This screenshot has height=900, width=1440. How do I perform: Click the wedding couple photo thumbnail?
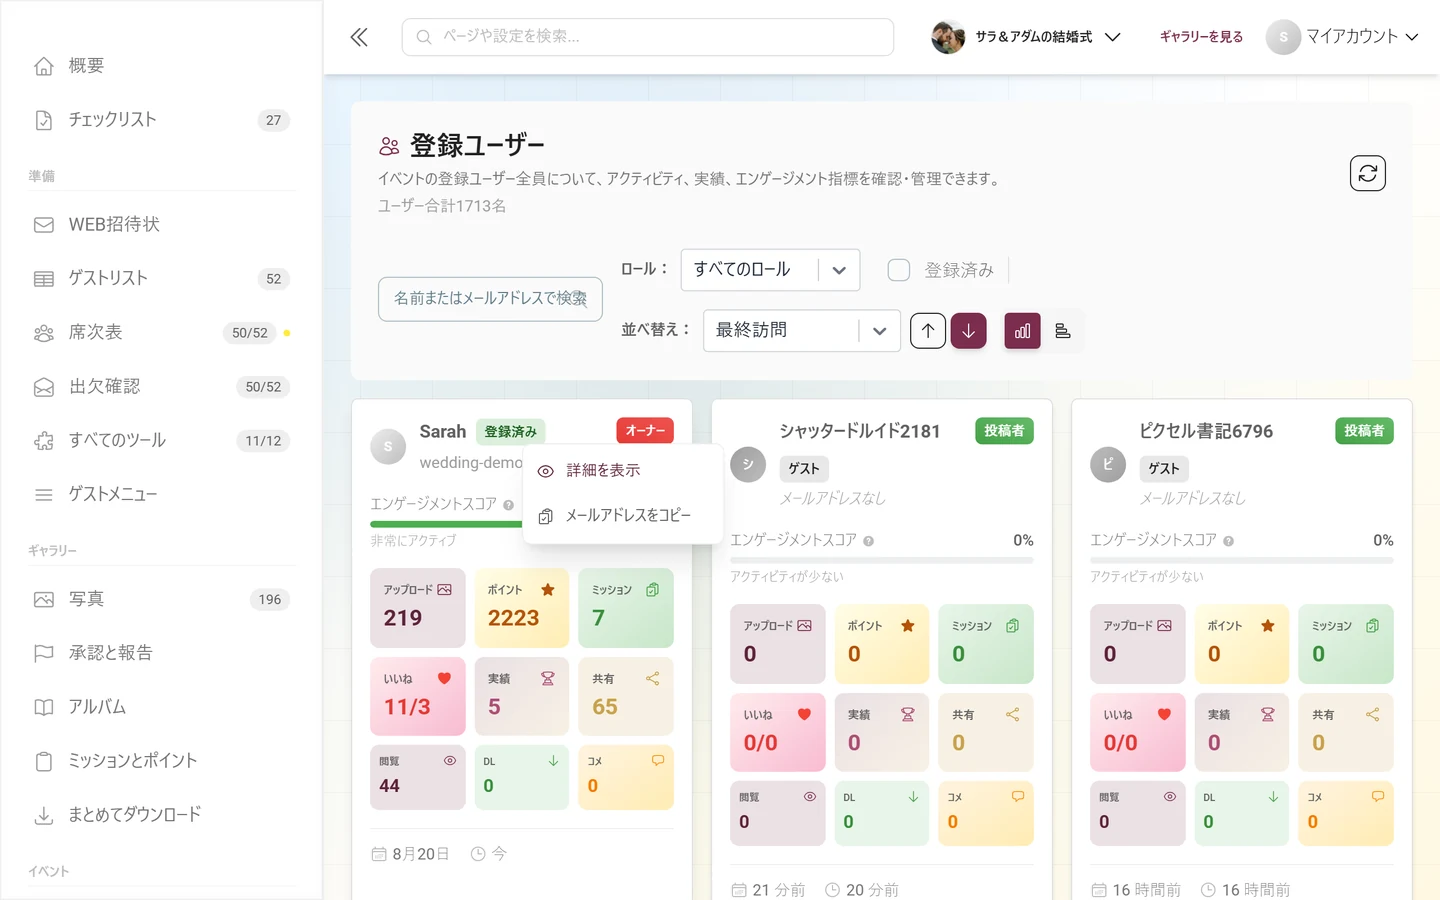click(948, 37)
